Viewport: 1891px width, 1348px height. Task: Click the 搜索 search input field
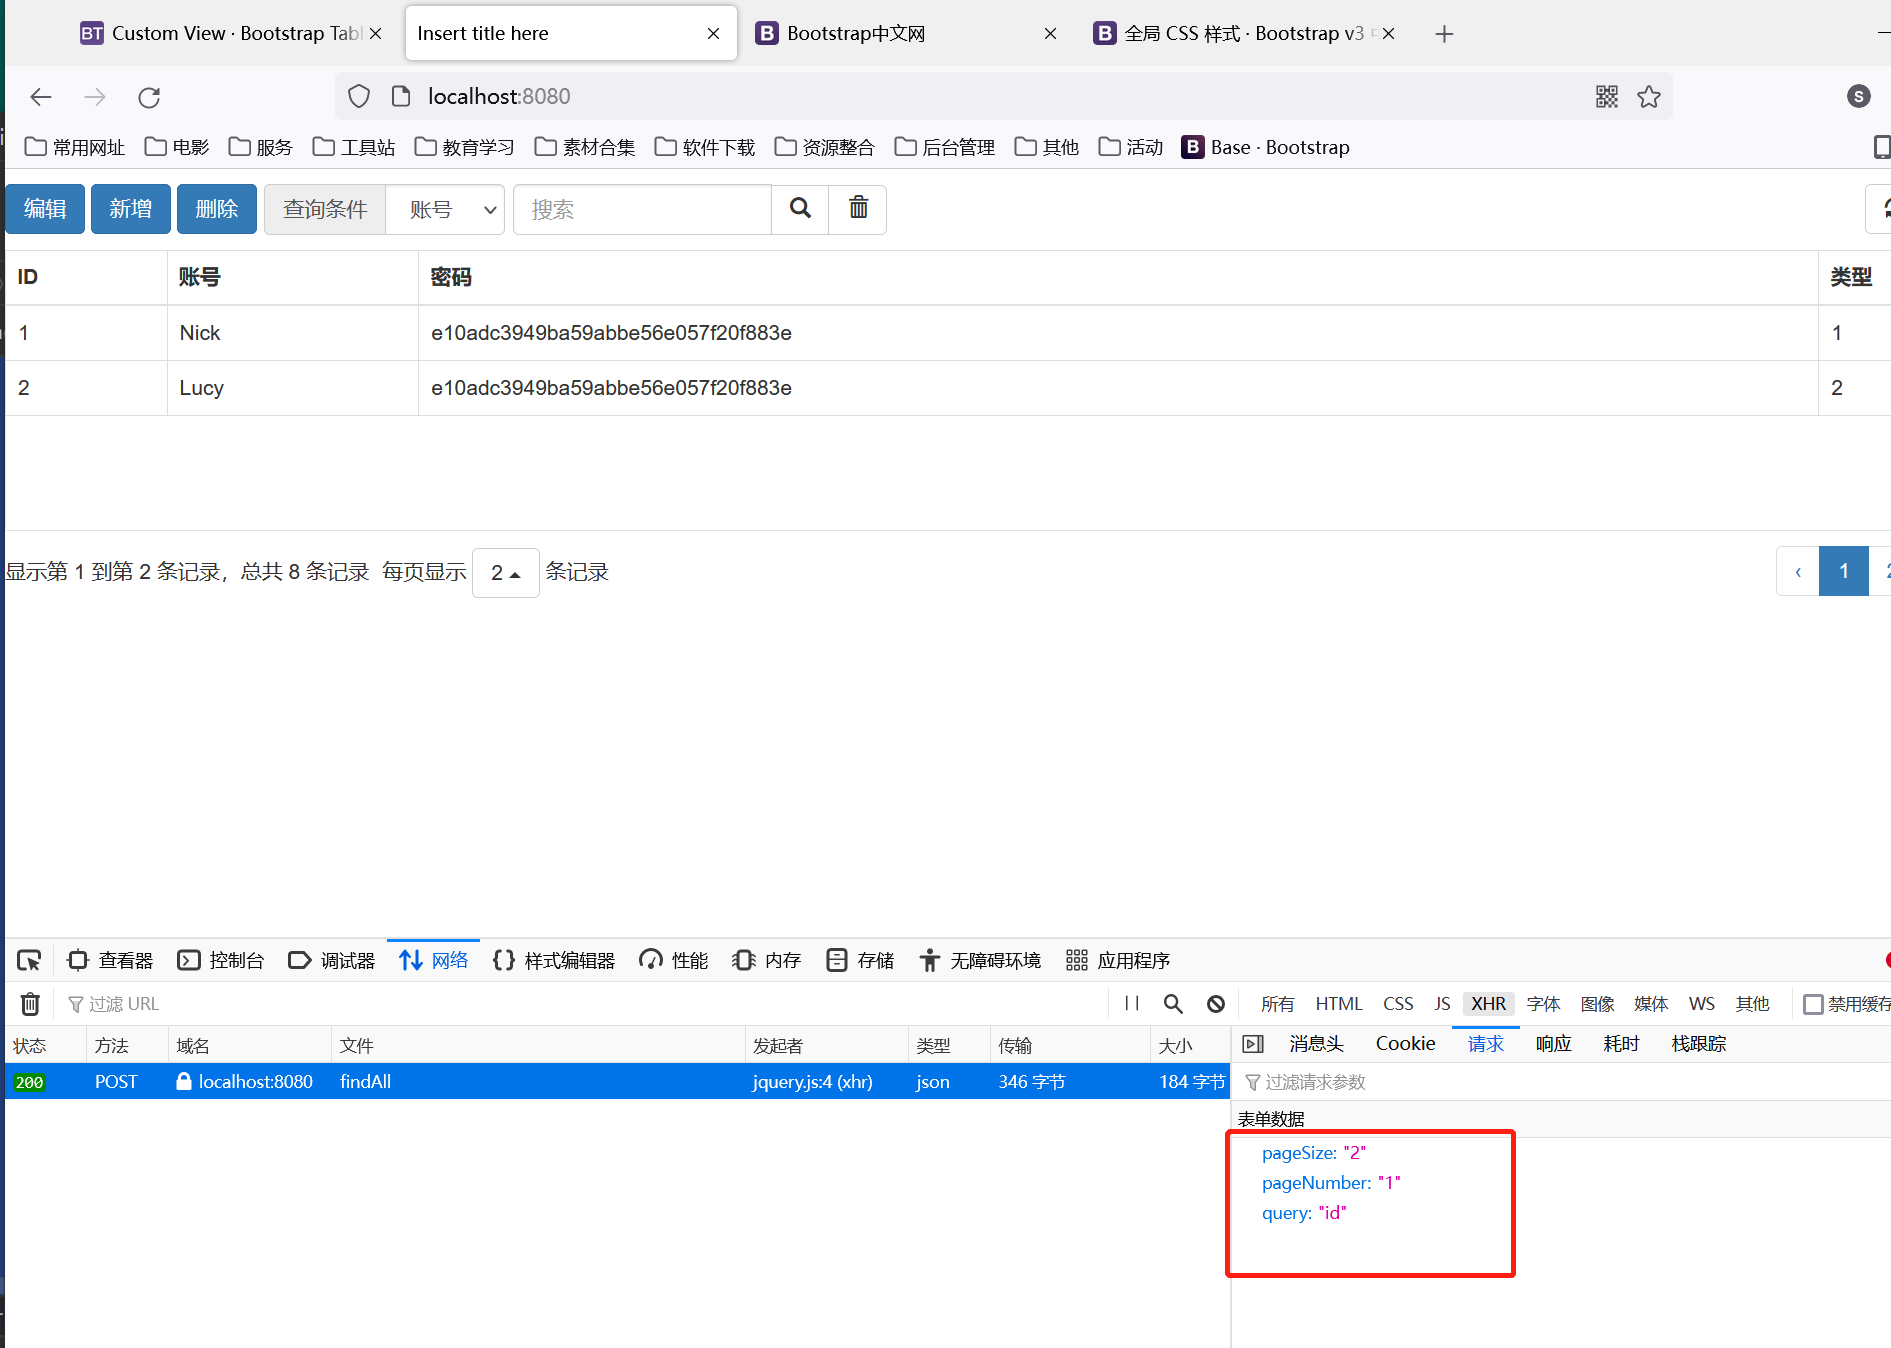coord(642,209)
